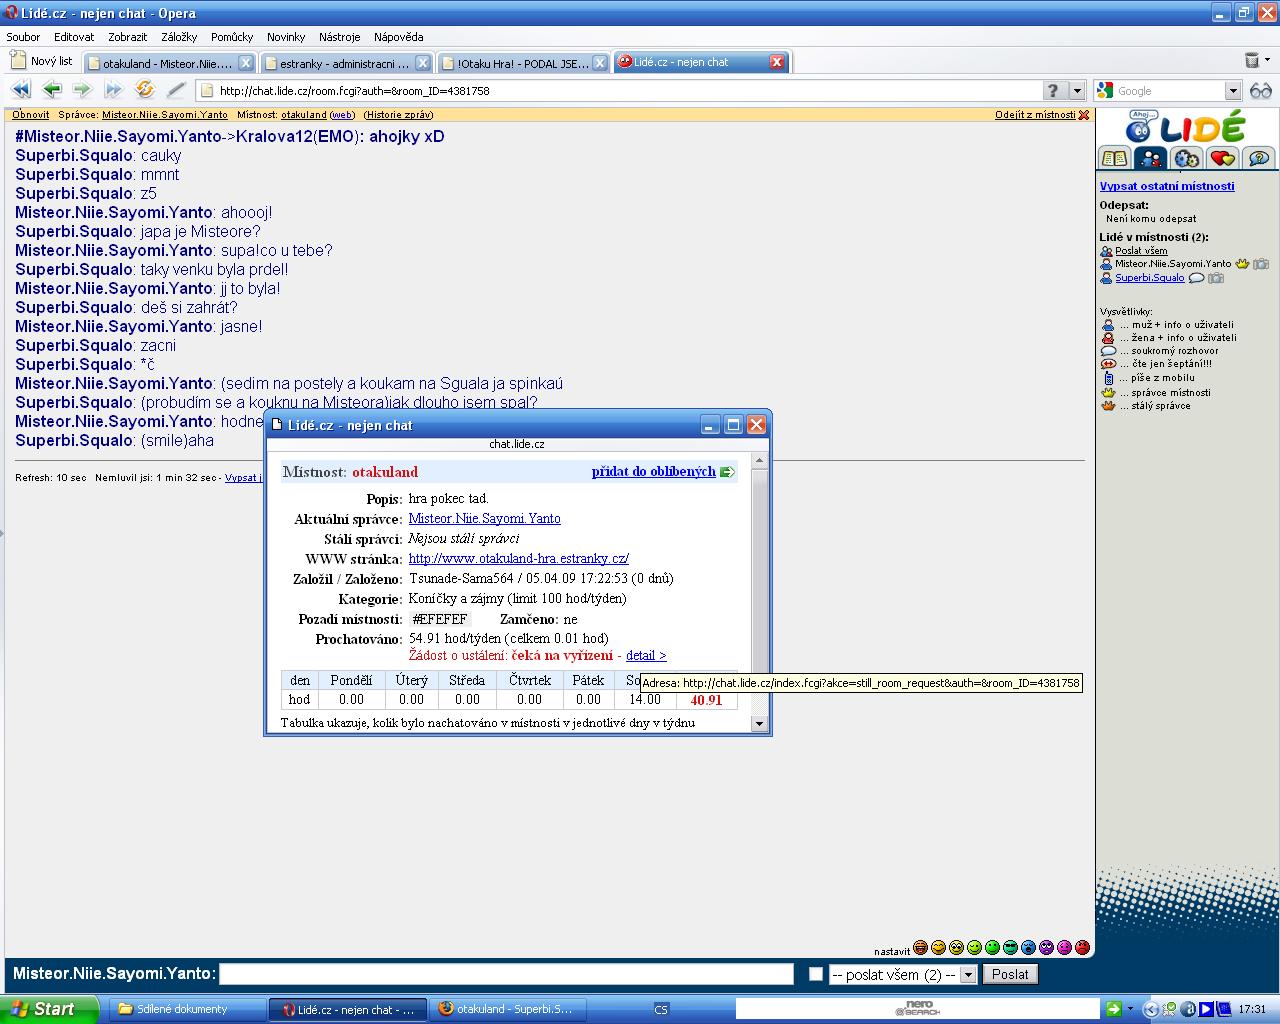This screenshot has width=1280, height=1024.
Task: Insert the green smiling smiley
Action: pos(992,947)
